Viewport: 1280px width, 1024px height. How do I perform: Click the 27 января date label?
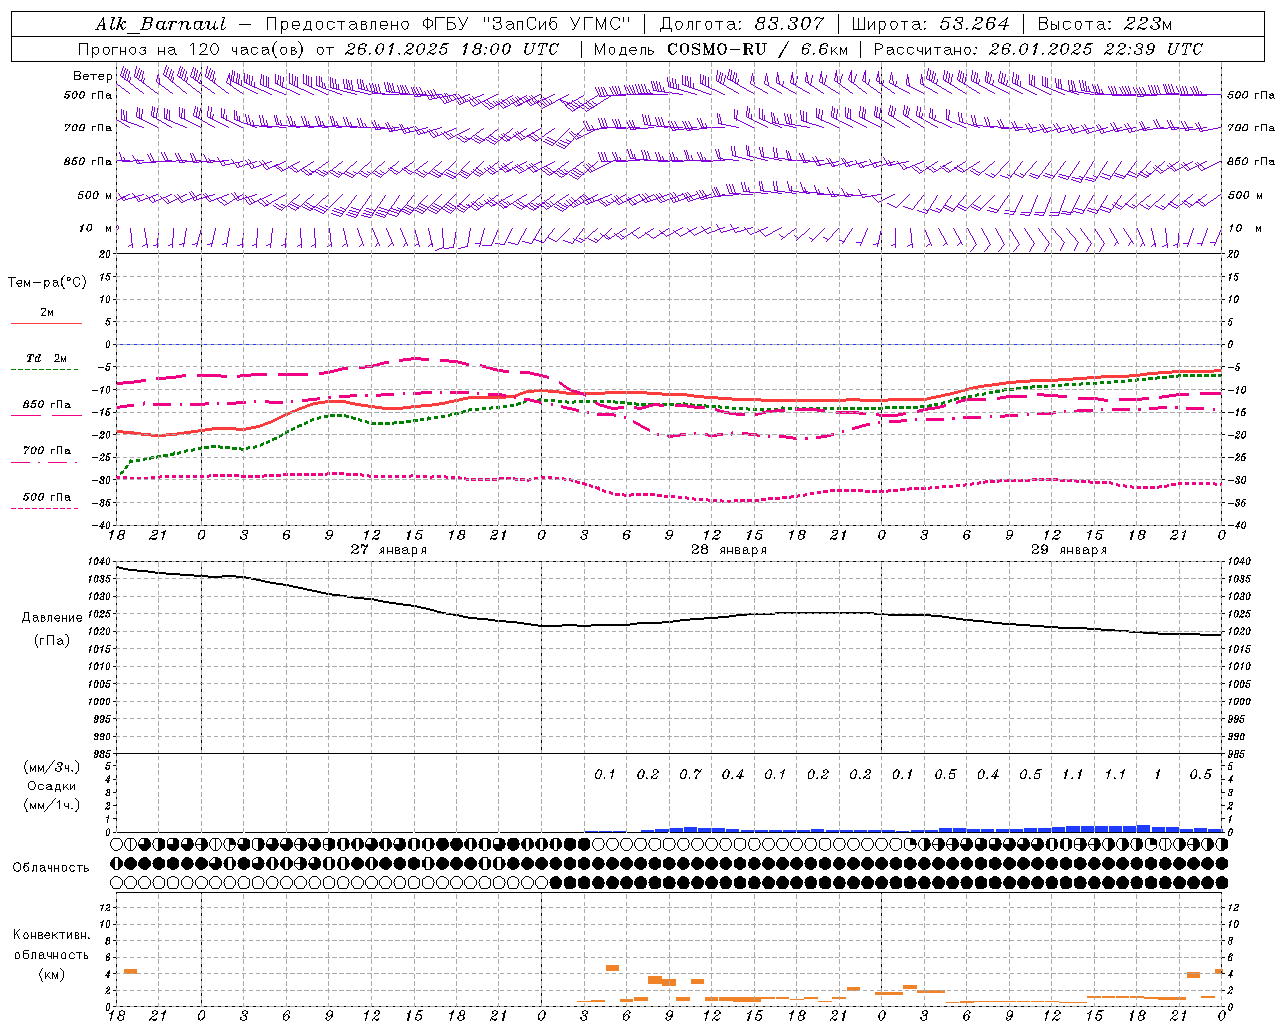tap(388, 550)
